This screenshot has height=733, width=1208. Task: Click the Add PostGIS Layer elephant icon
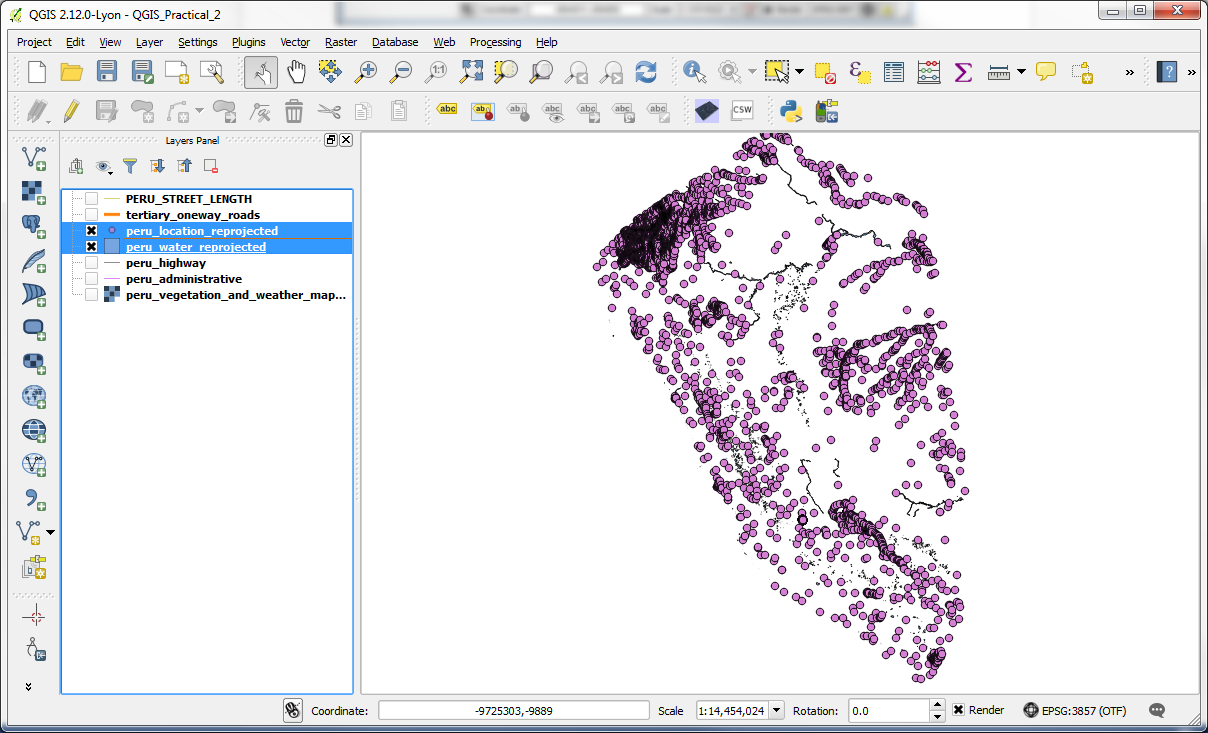point(34,225)
